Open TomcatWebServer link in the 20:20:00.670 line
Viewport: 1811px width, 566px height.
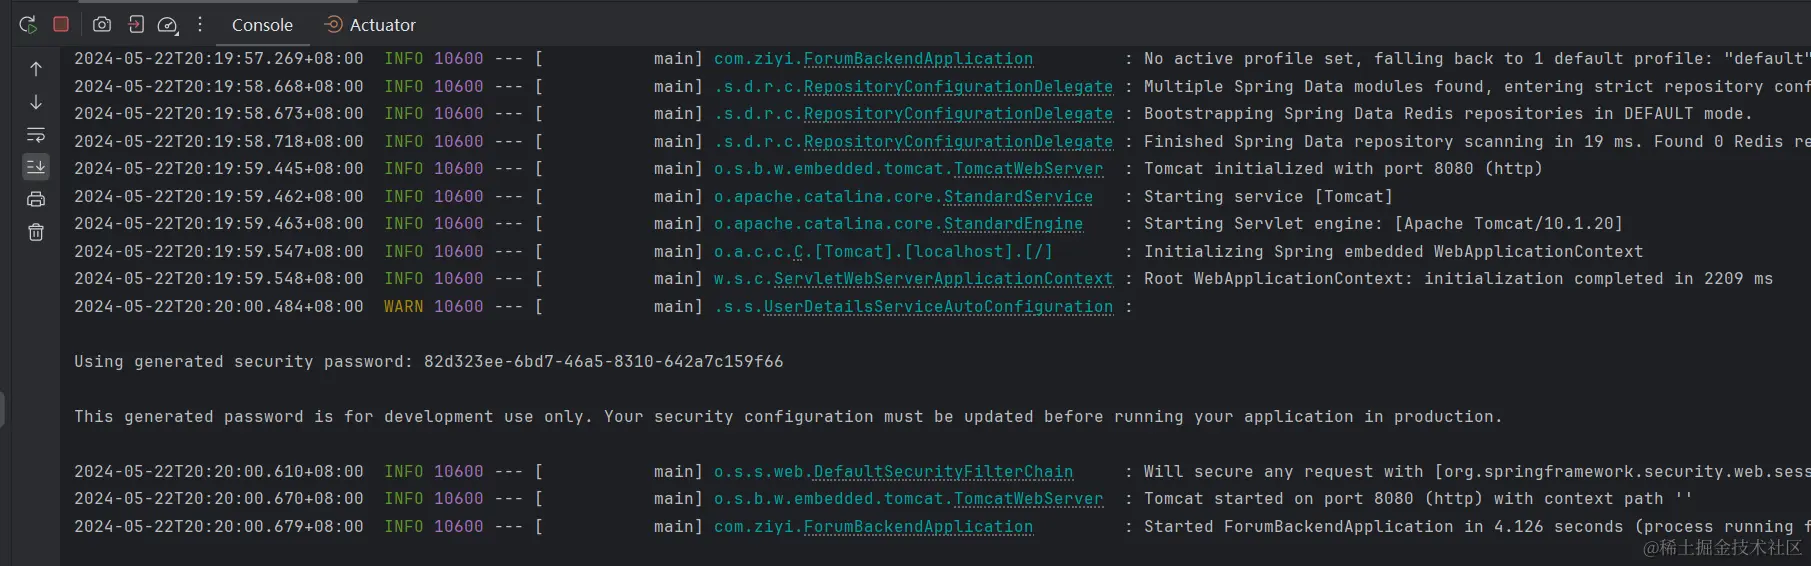tap(1028, 499)
